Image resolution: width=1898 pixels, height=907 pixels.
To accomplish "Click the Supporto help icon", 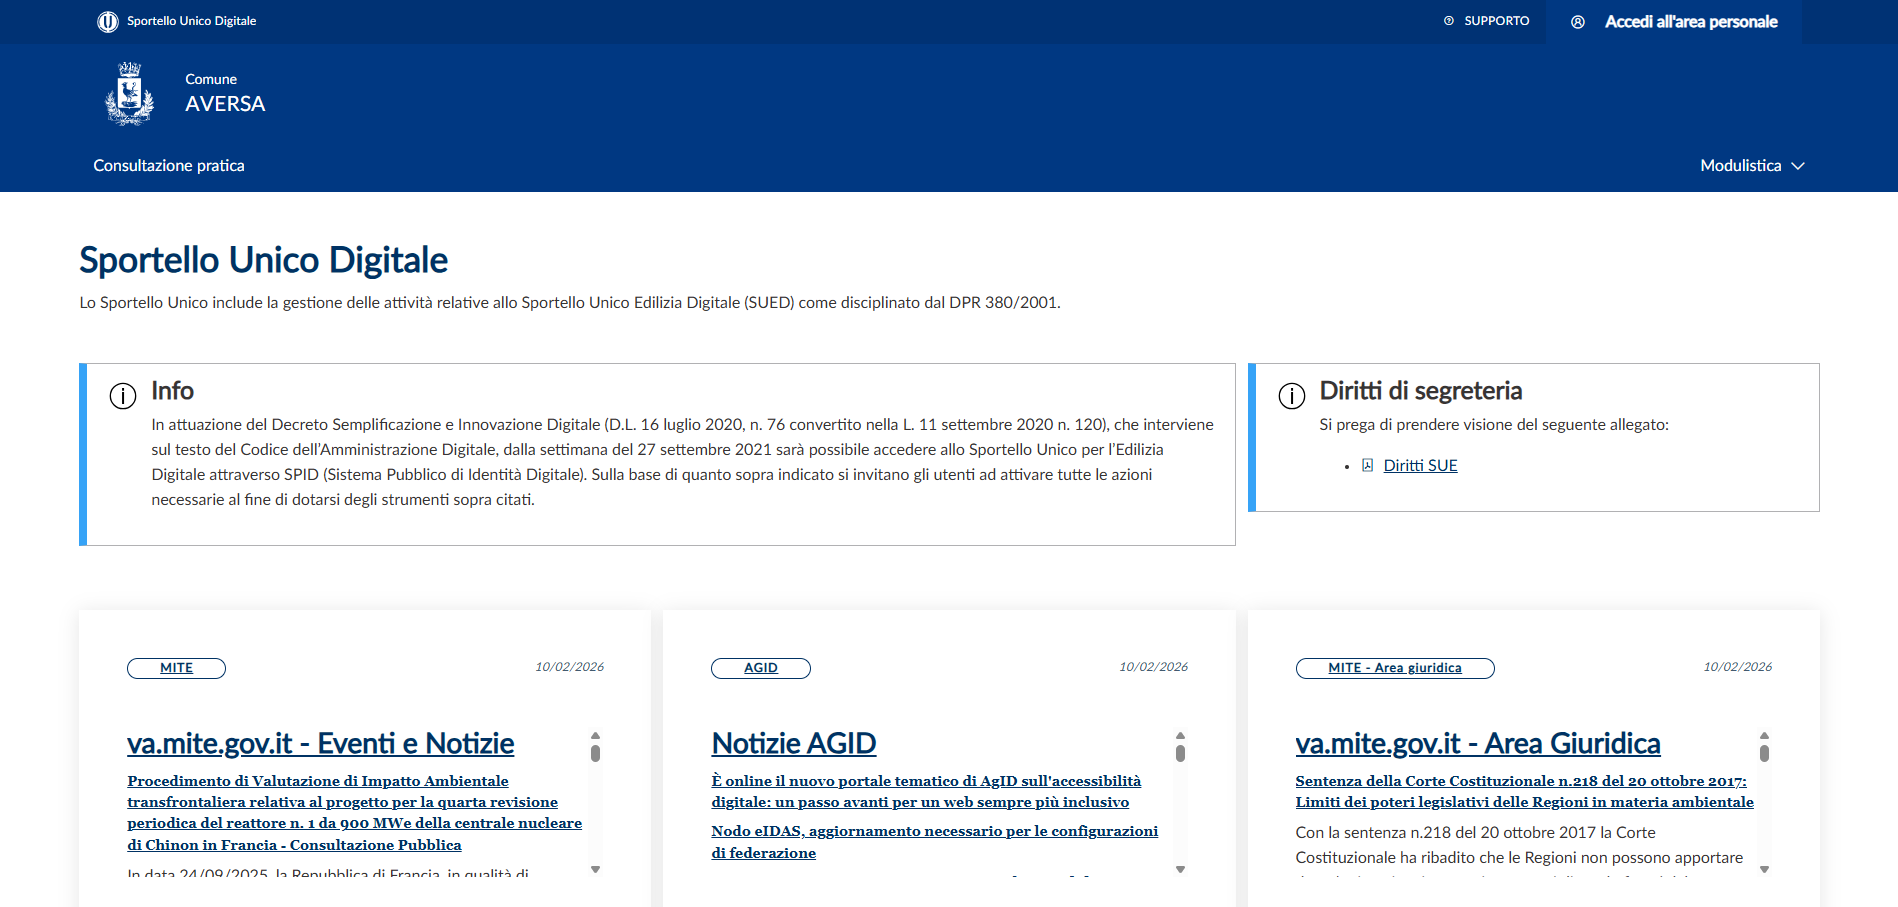I will coord(1449,21).
